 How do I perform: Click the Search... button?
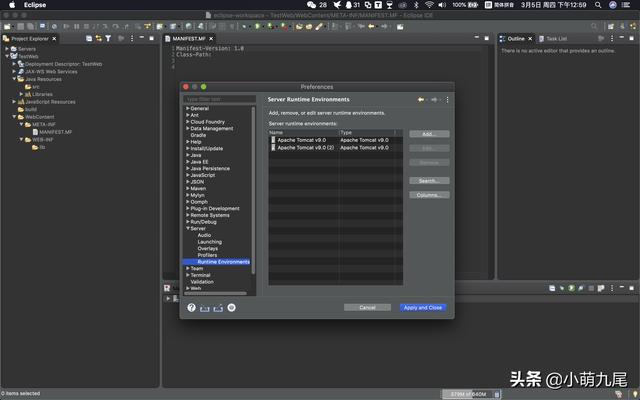[x=429, y=180]
